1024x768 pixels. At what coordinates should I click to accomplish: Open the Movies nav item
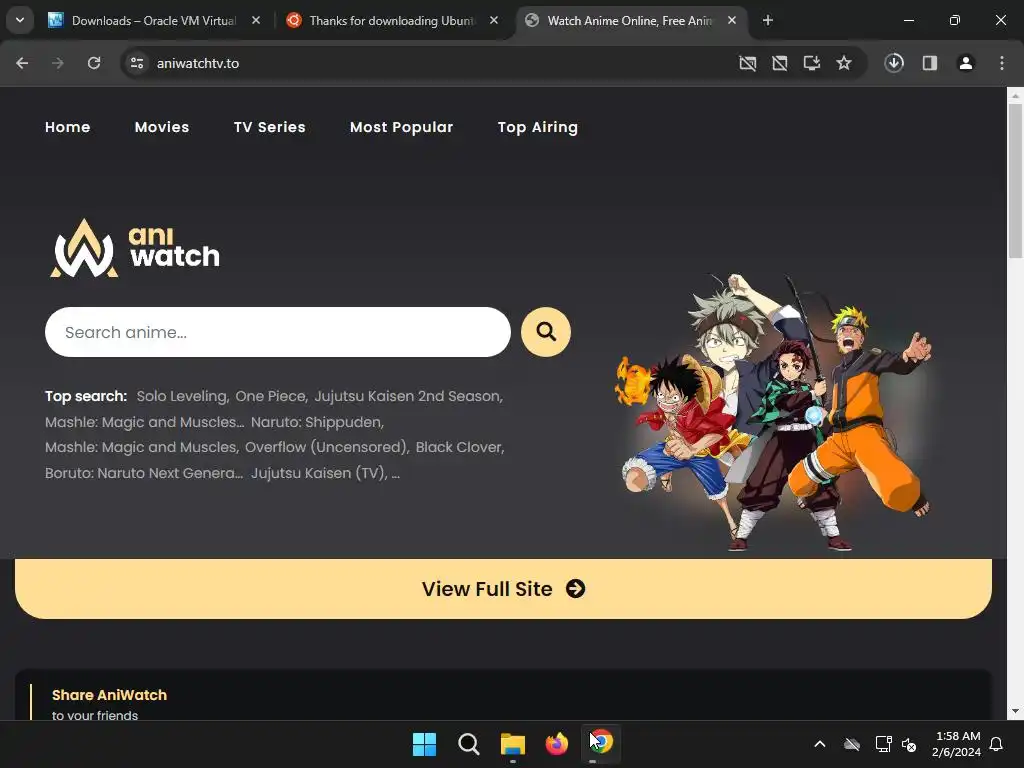coord(162,127)
